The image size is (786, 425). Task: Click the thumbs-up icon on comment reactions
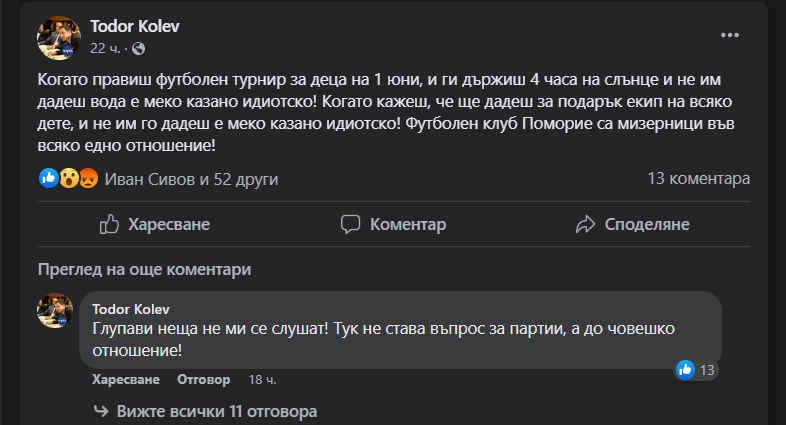click(x=685, y=370)
